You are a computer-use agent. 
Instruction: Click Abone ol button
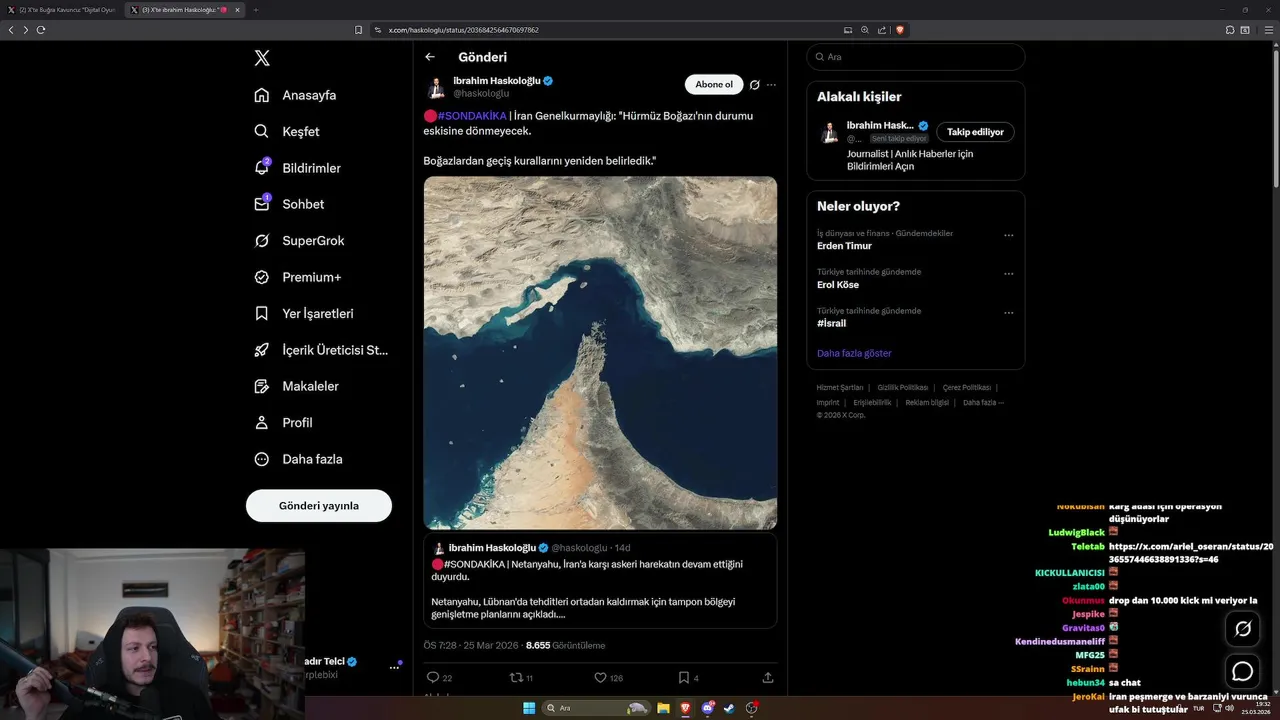[x=714, y=84]
